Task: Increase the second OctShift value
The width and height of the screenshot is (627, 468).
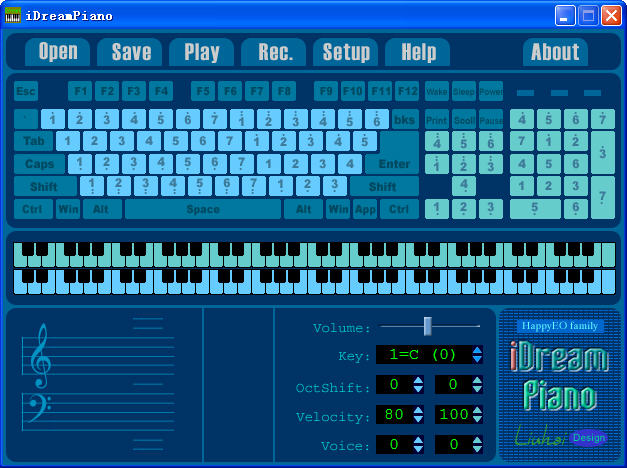Action: (x=477, y=380)
